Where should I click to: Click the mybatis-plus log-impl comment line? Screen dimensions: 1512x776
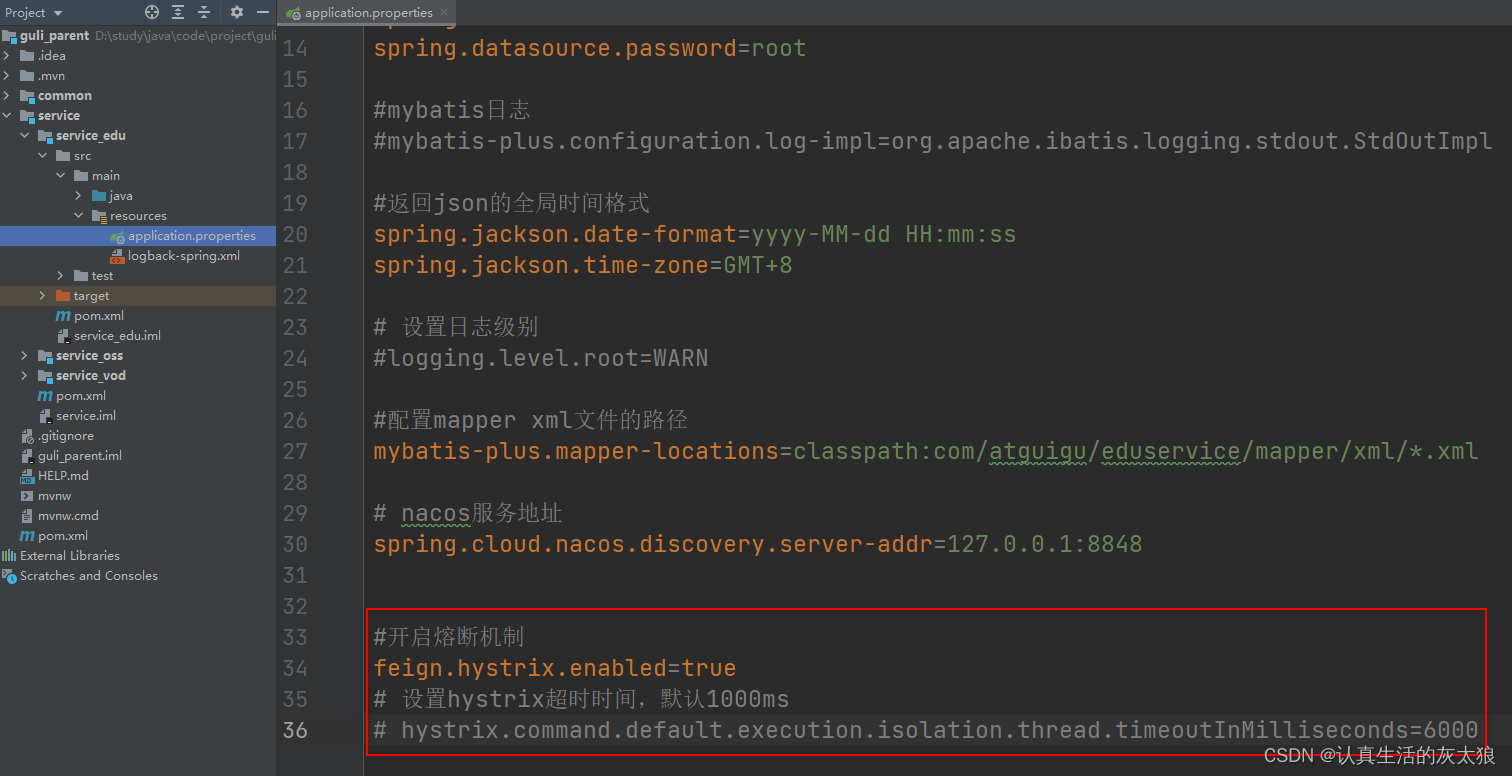933,141
